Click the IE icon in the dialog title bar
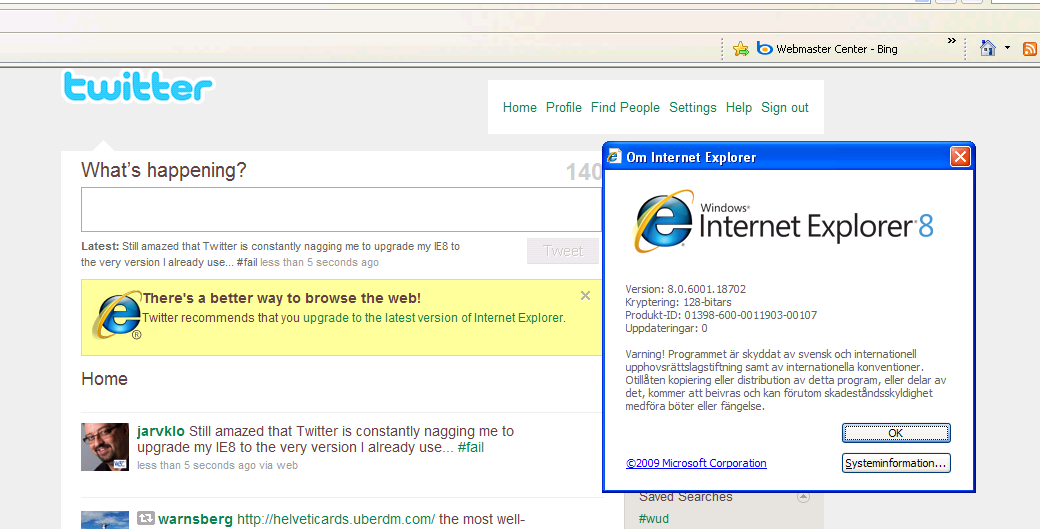The width and height of the screenshot is (1040, 529). coord(614,156)
